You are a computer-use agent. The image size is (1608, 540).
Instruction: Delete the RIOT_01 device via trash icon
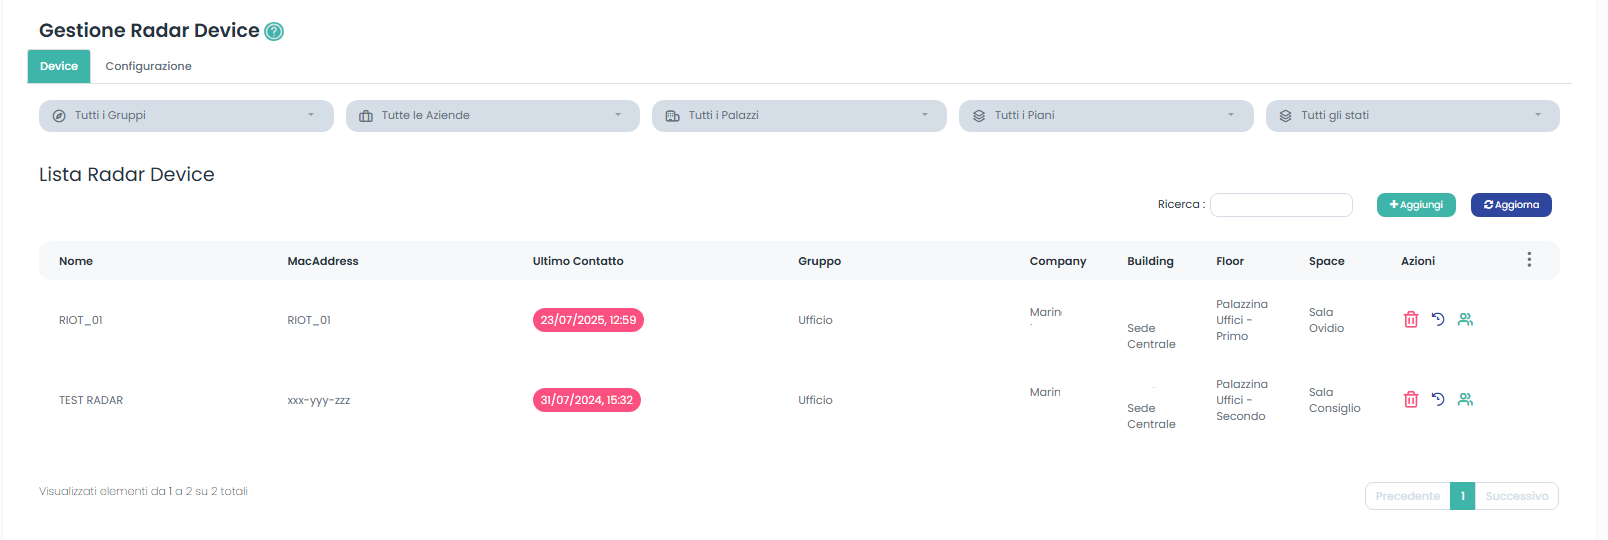1411,320
